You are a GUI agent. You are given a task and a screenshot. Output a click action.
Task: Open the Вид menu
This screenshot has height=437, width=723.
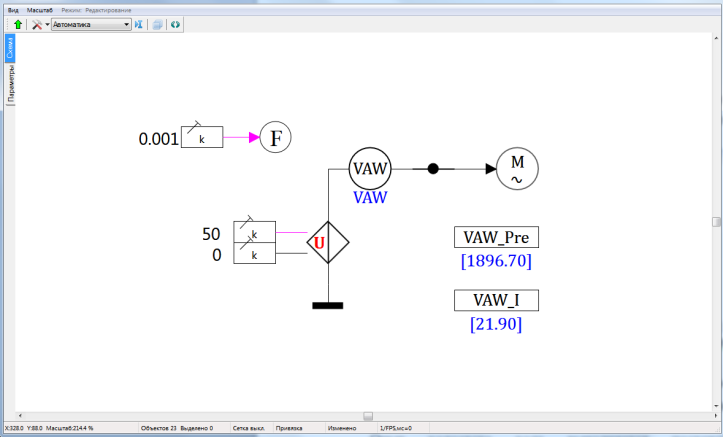[14, 9]
